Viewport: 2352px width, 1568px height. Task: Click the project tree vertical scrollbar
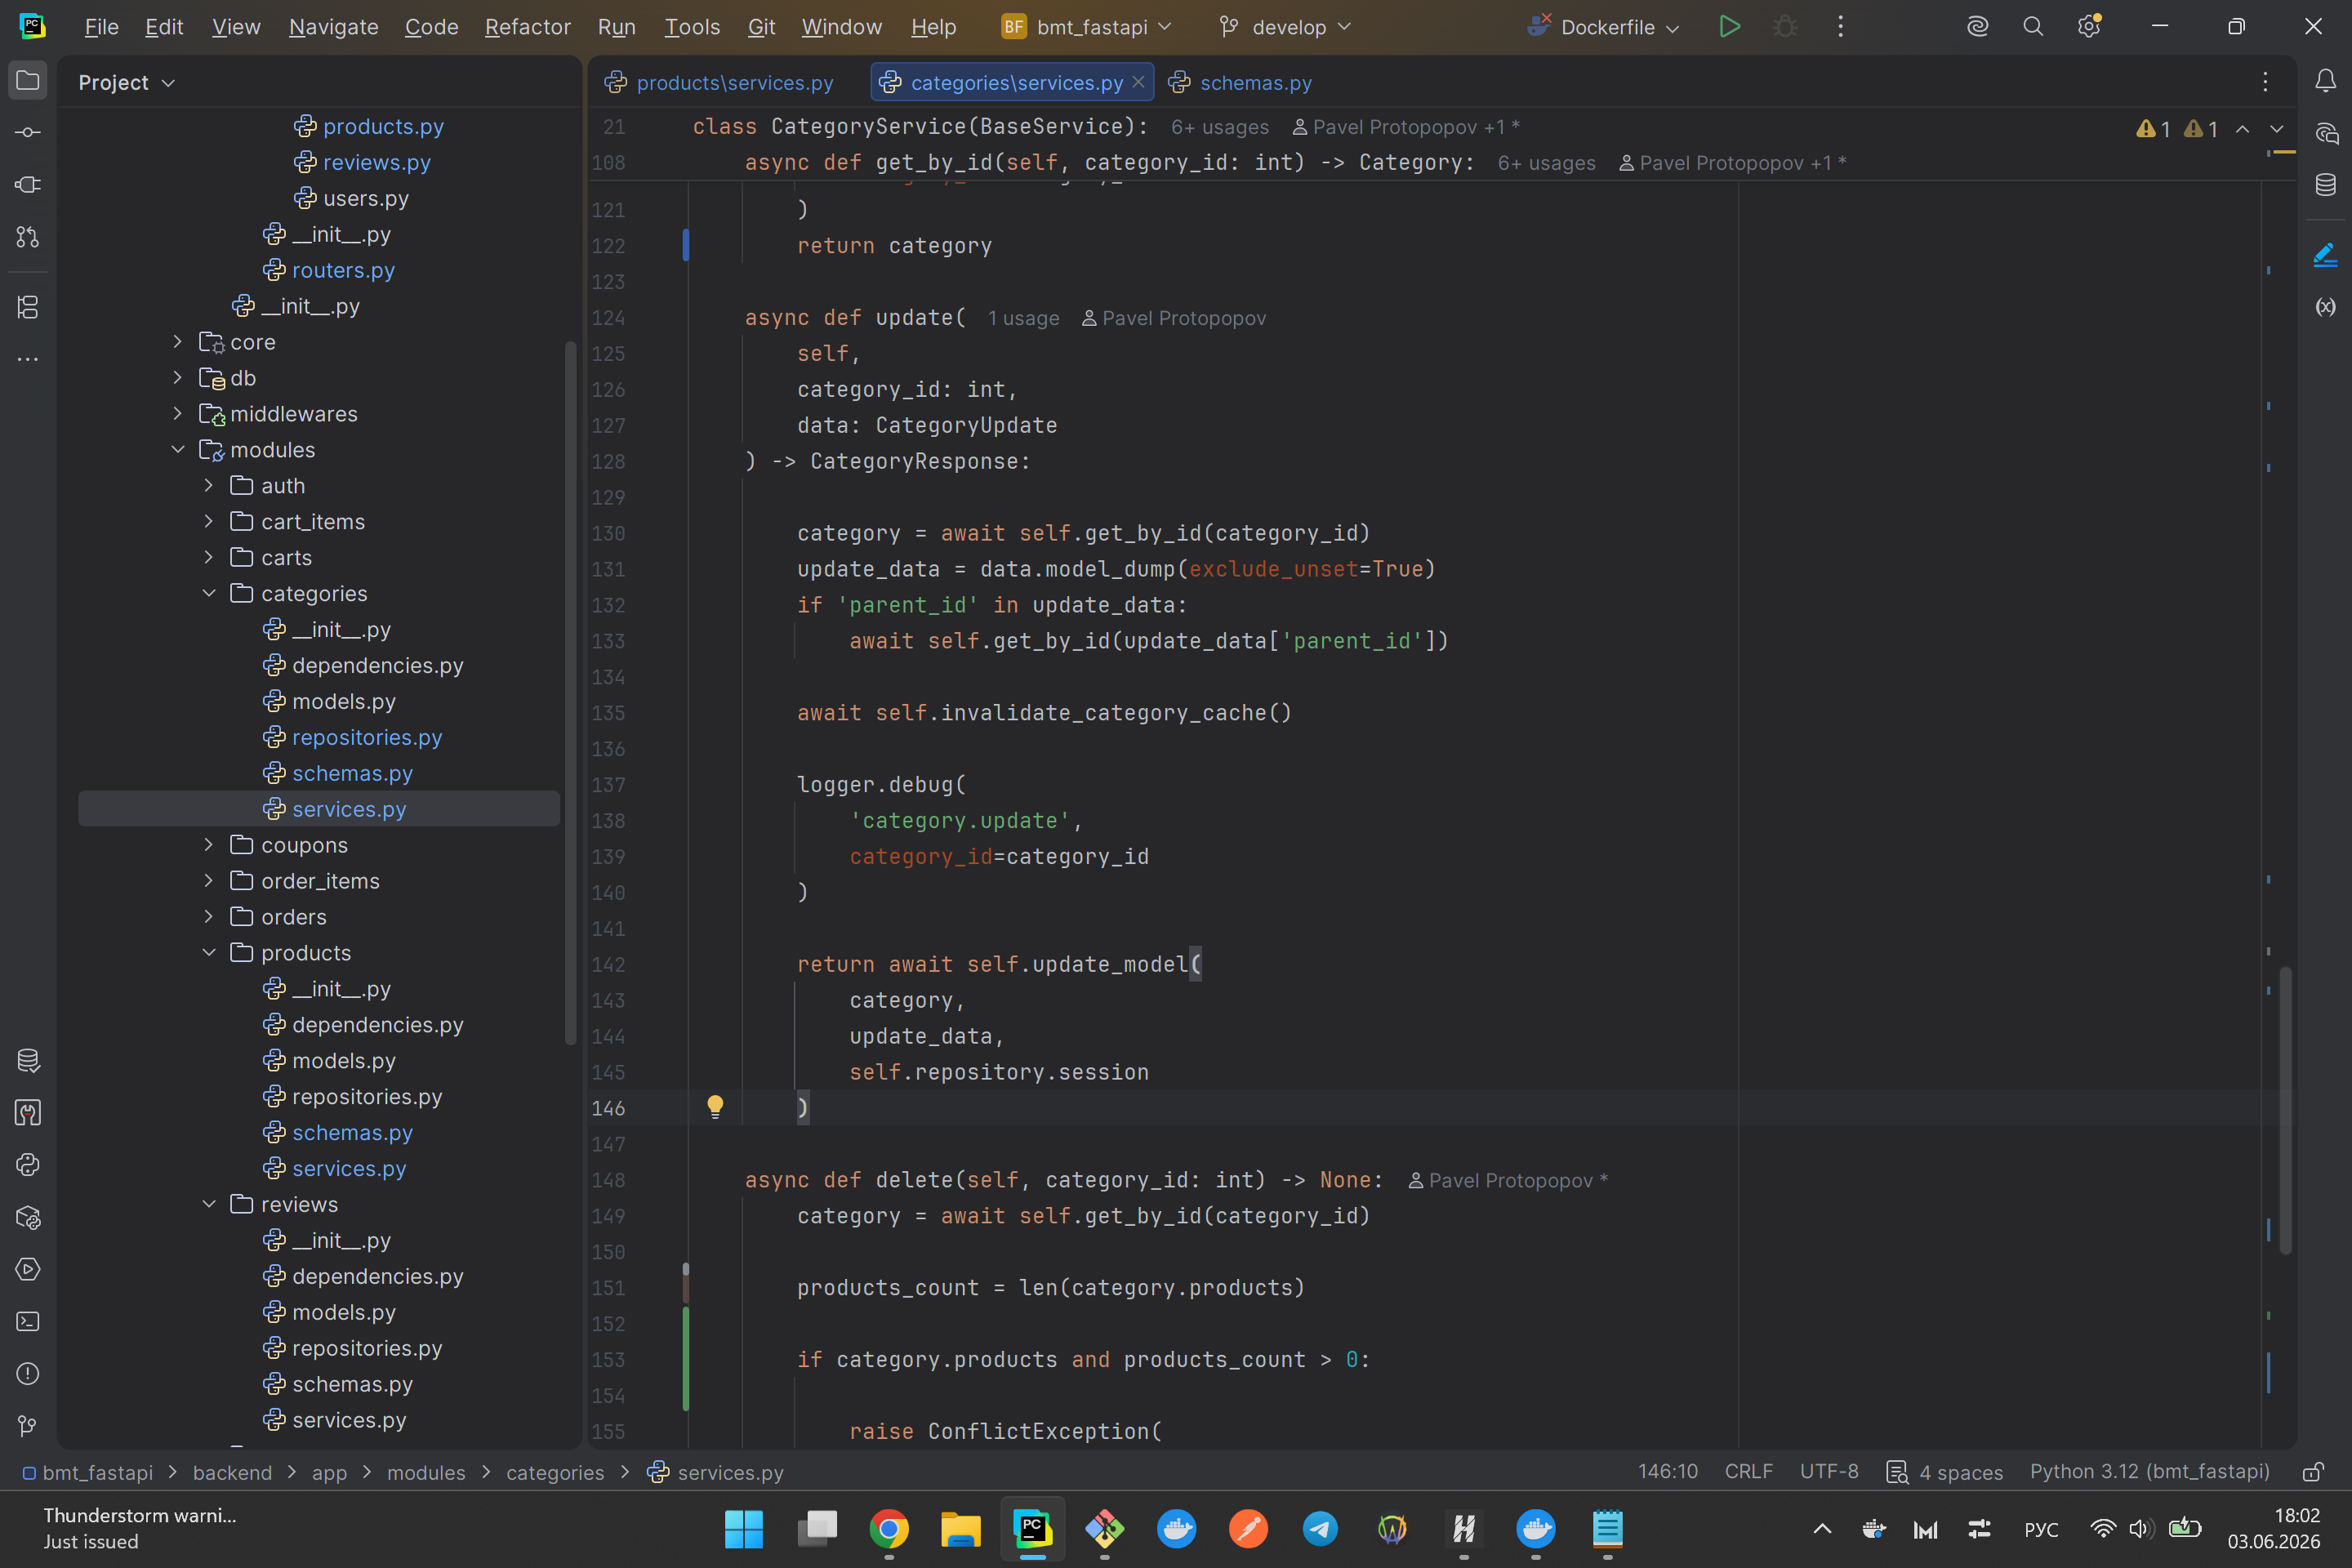571,692
